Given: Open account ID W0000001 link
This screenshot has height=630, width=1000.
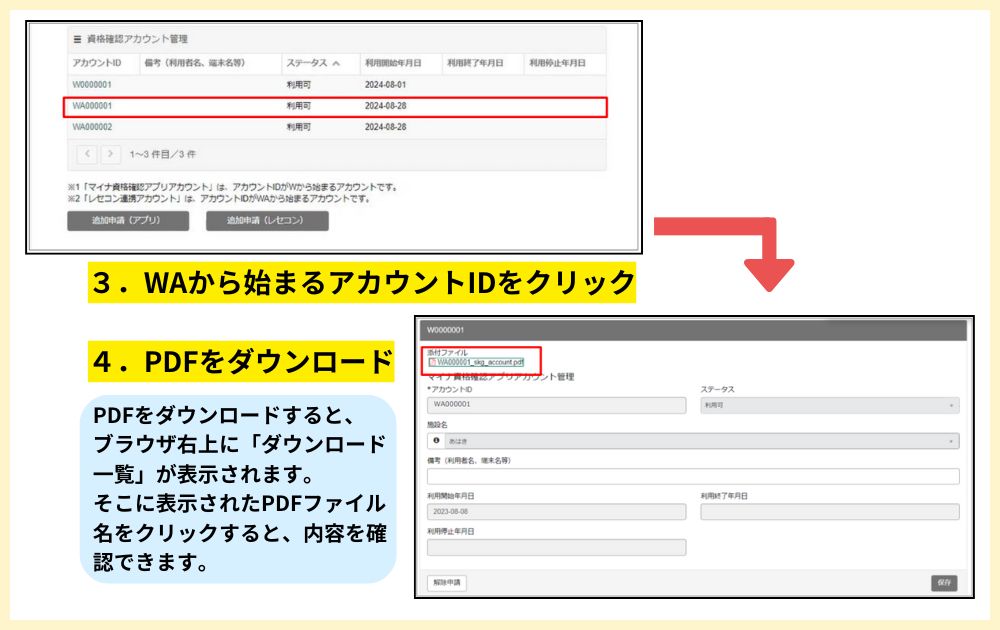Looking at the screenshot, I should pos(91,85).
